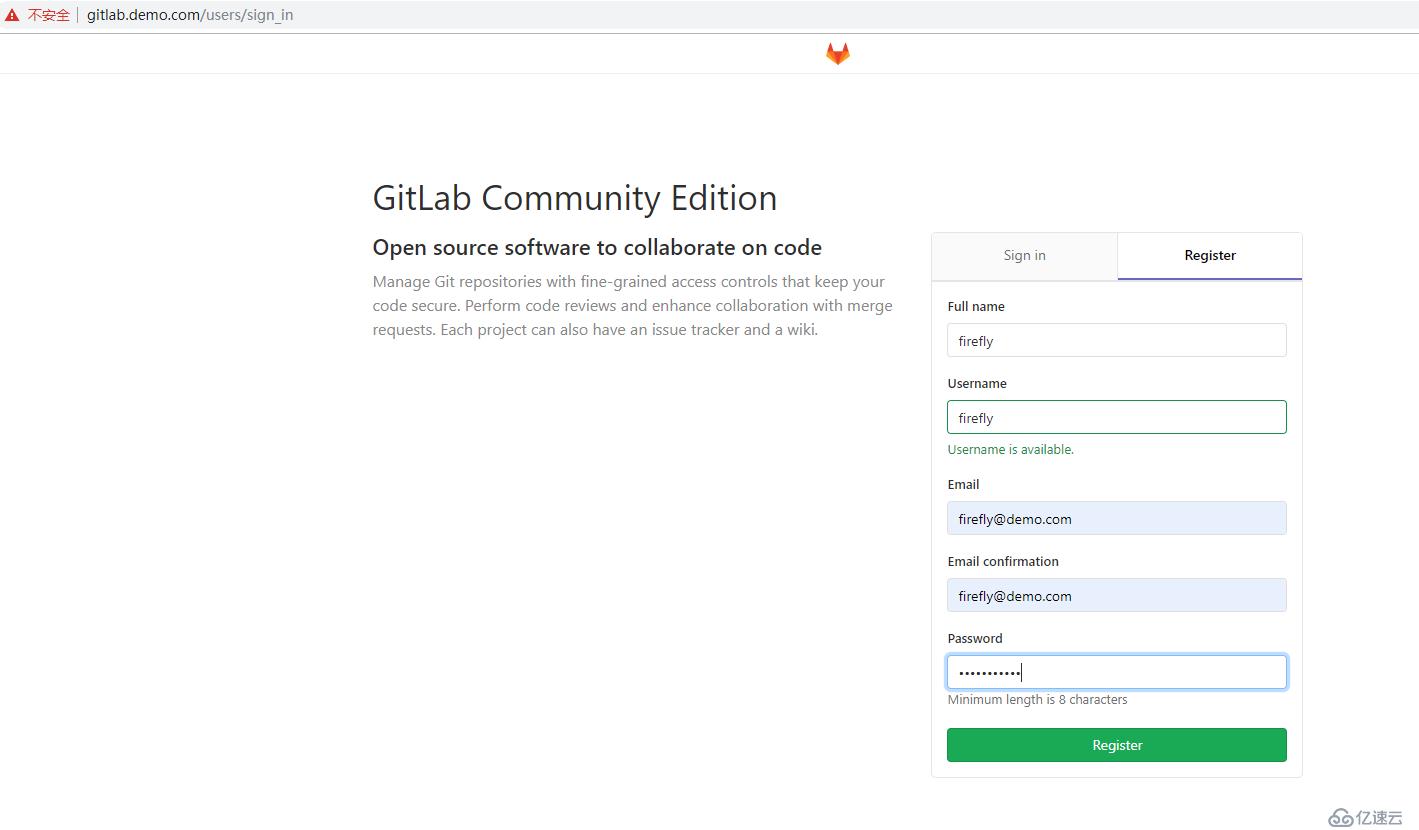Image resolution: width=1419 pixels, height=830 pixels.
Task: Click the 'Manage Git repositories' description paragraph
Action: click(x=632, y=306)
